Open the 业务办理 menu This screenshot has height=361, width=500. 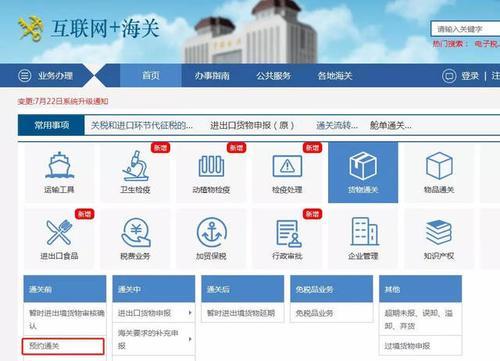tap(55, 76)
